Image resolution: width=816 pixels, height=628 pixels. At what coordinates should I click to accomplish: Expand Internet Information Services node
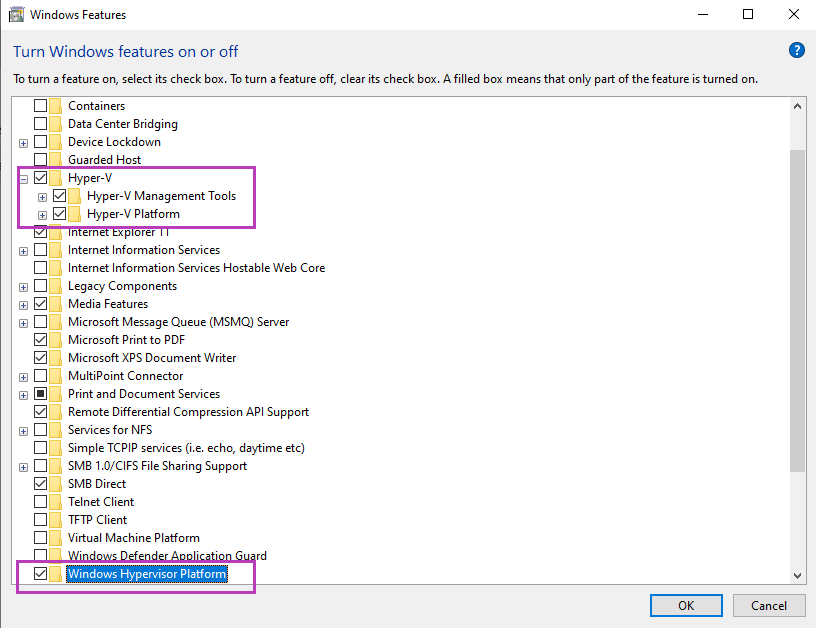23,252
